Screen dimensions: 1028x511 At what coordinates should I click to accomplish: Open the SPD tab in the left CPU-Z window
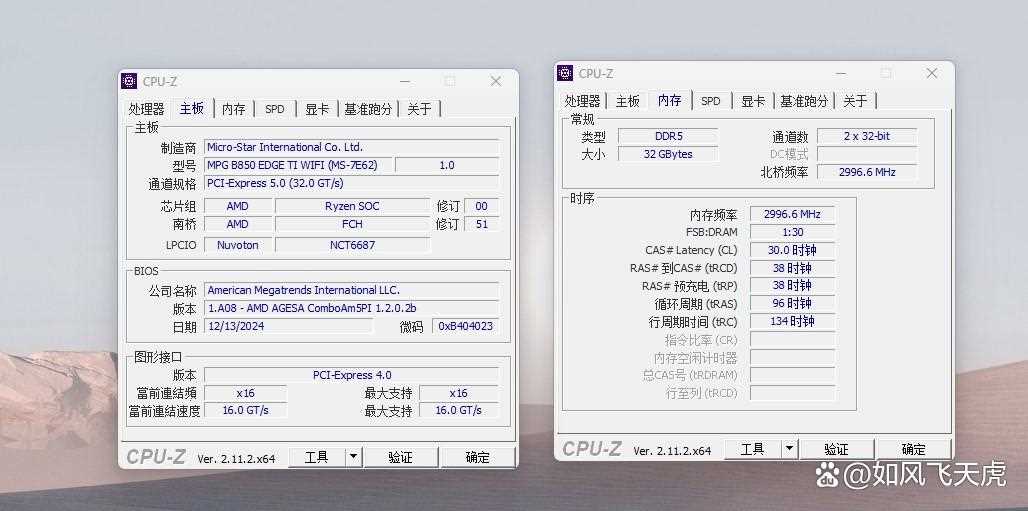(275, 109)
